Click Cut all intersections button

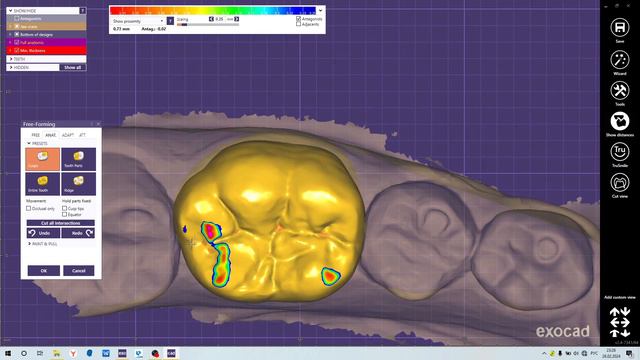point(60,223)
